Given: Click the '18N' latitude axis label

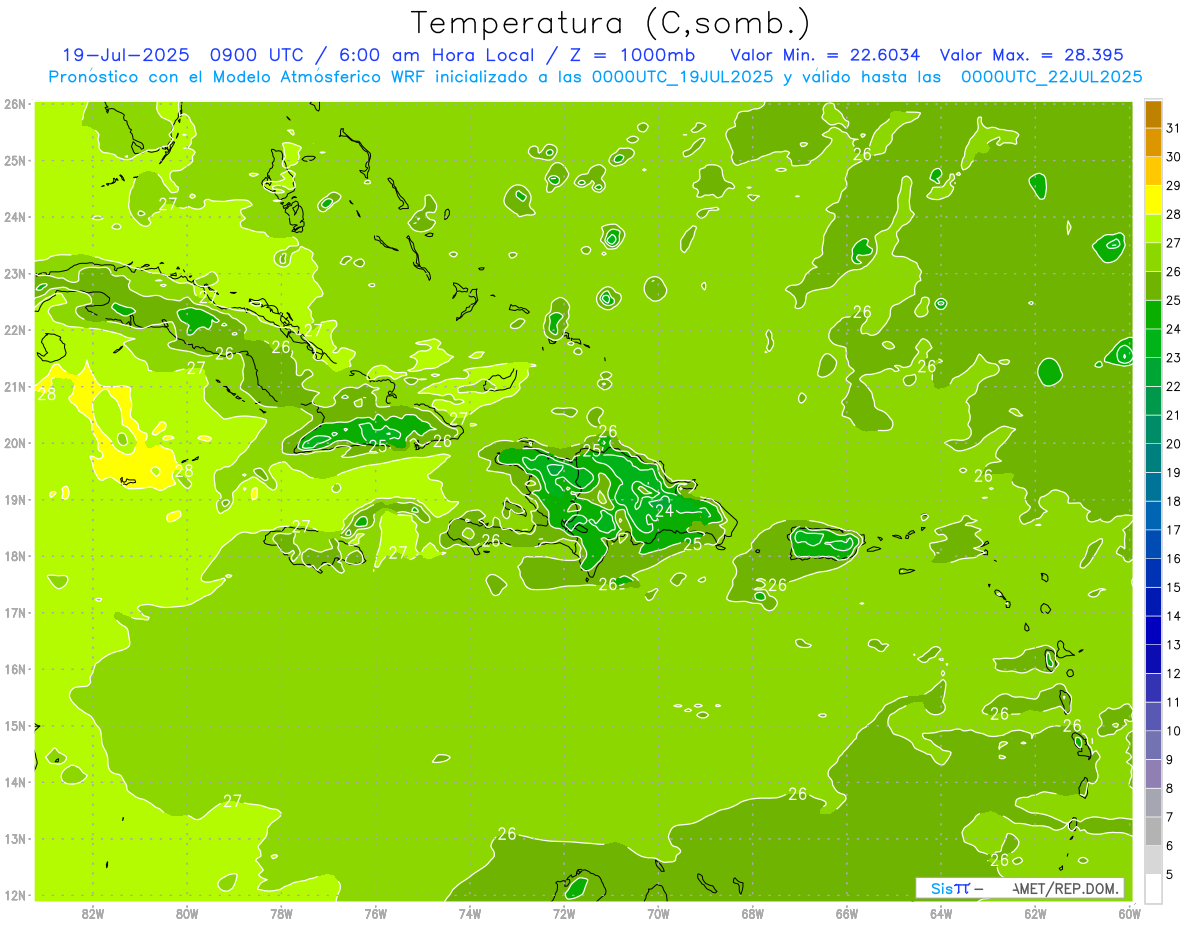Looking at the screenshot, I should pyautogui.click(x=14, y=556).
